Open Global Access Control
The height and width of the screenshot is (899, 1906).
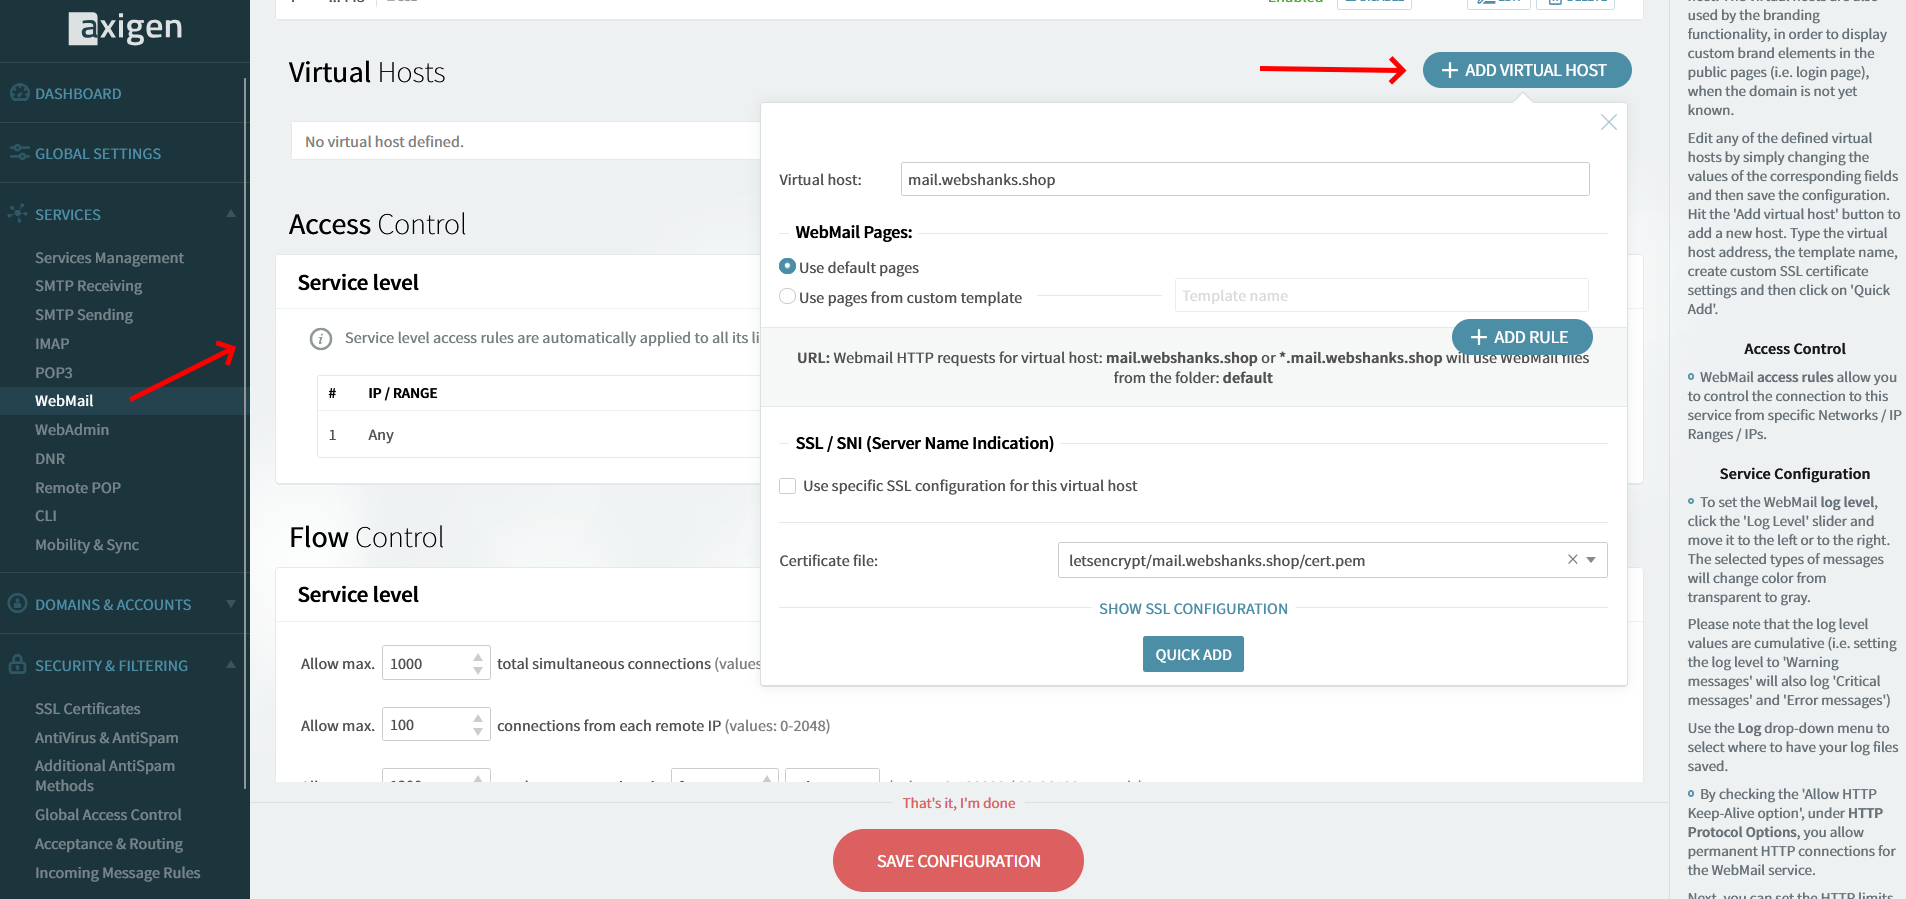pos(108,815)
